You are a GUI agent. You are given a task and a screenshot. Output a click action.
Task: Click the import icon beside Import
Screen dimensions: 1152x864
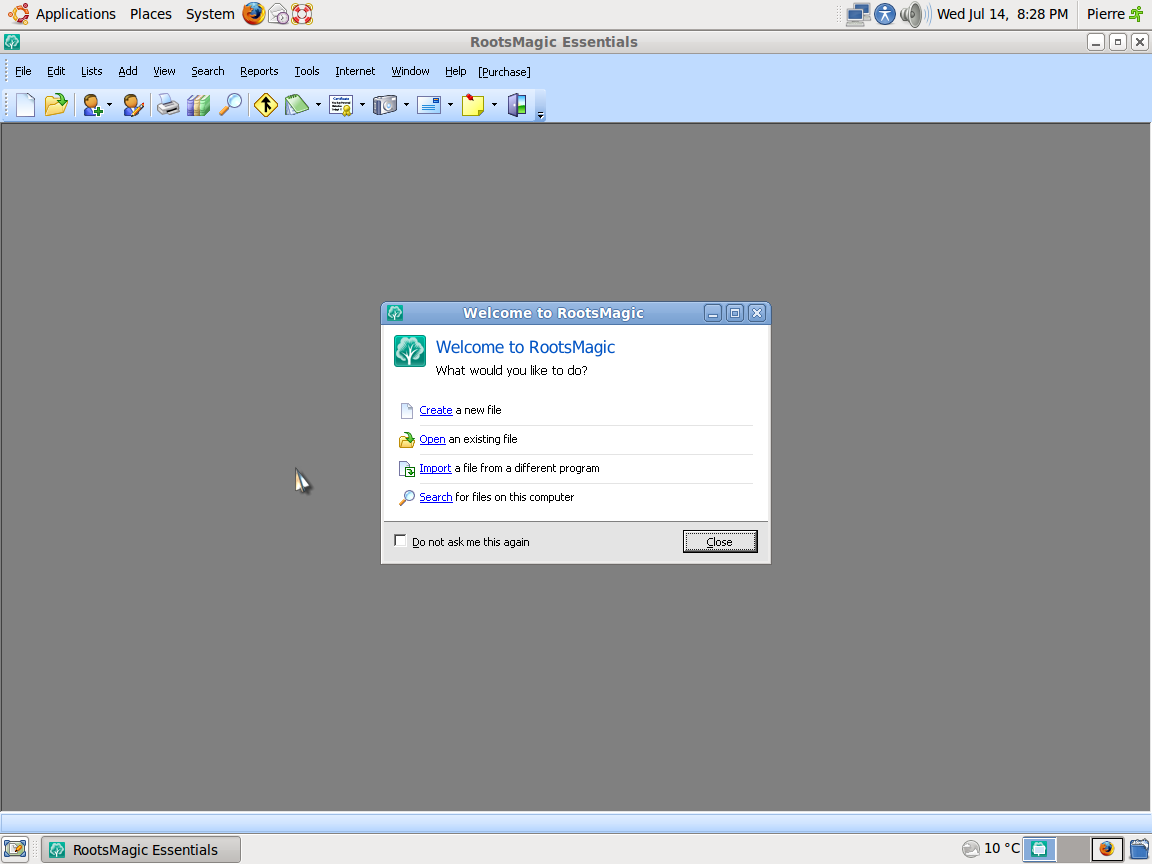pyautogui.click(x=407, y=469)
